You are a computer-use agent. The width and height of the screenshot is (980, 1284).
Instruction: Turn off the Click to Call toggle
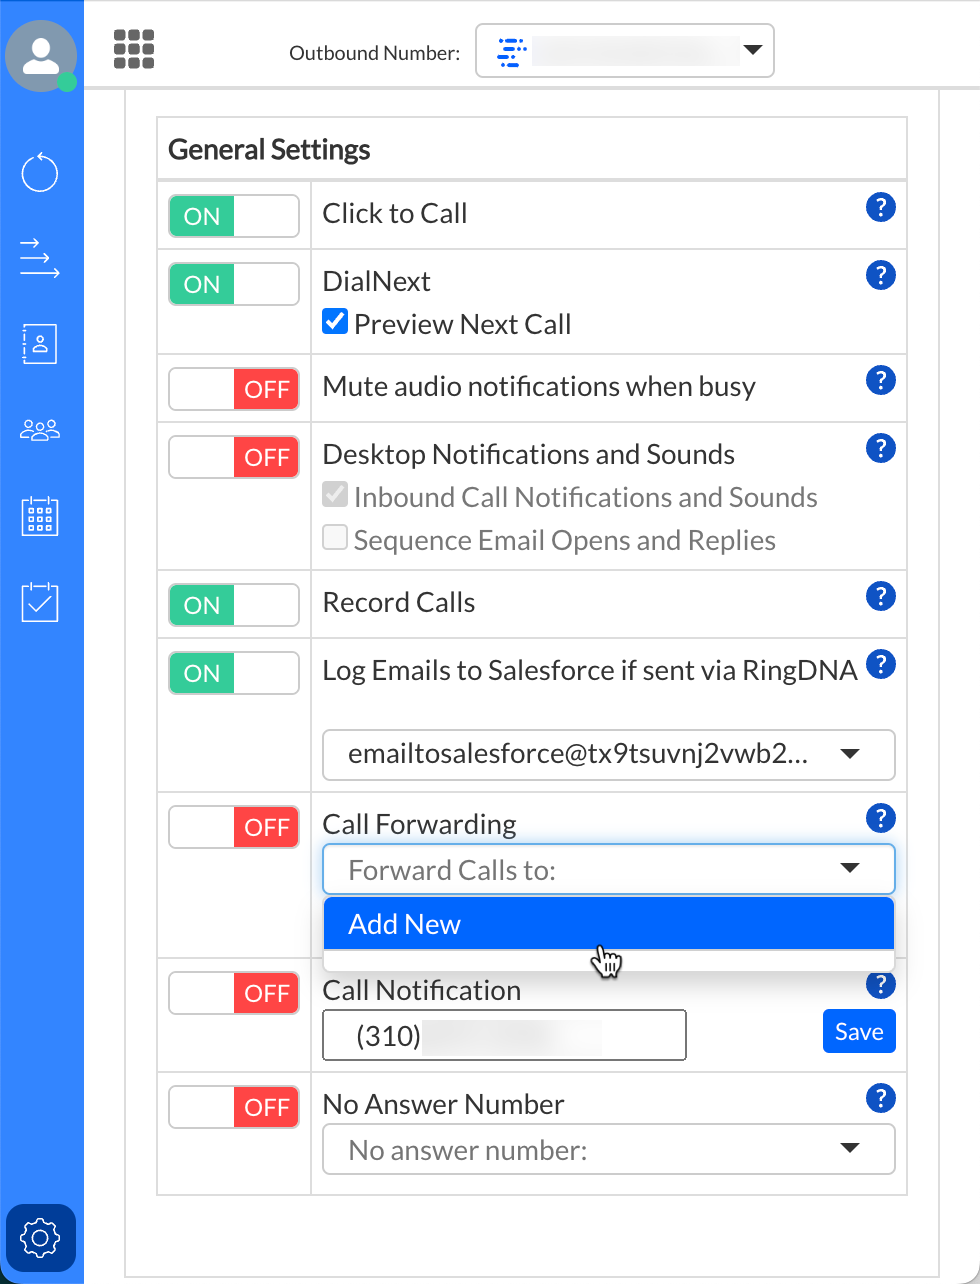[x=234, y=216]
